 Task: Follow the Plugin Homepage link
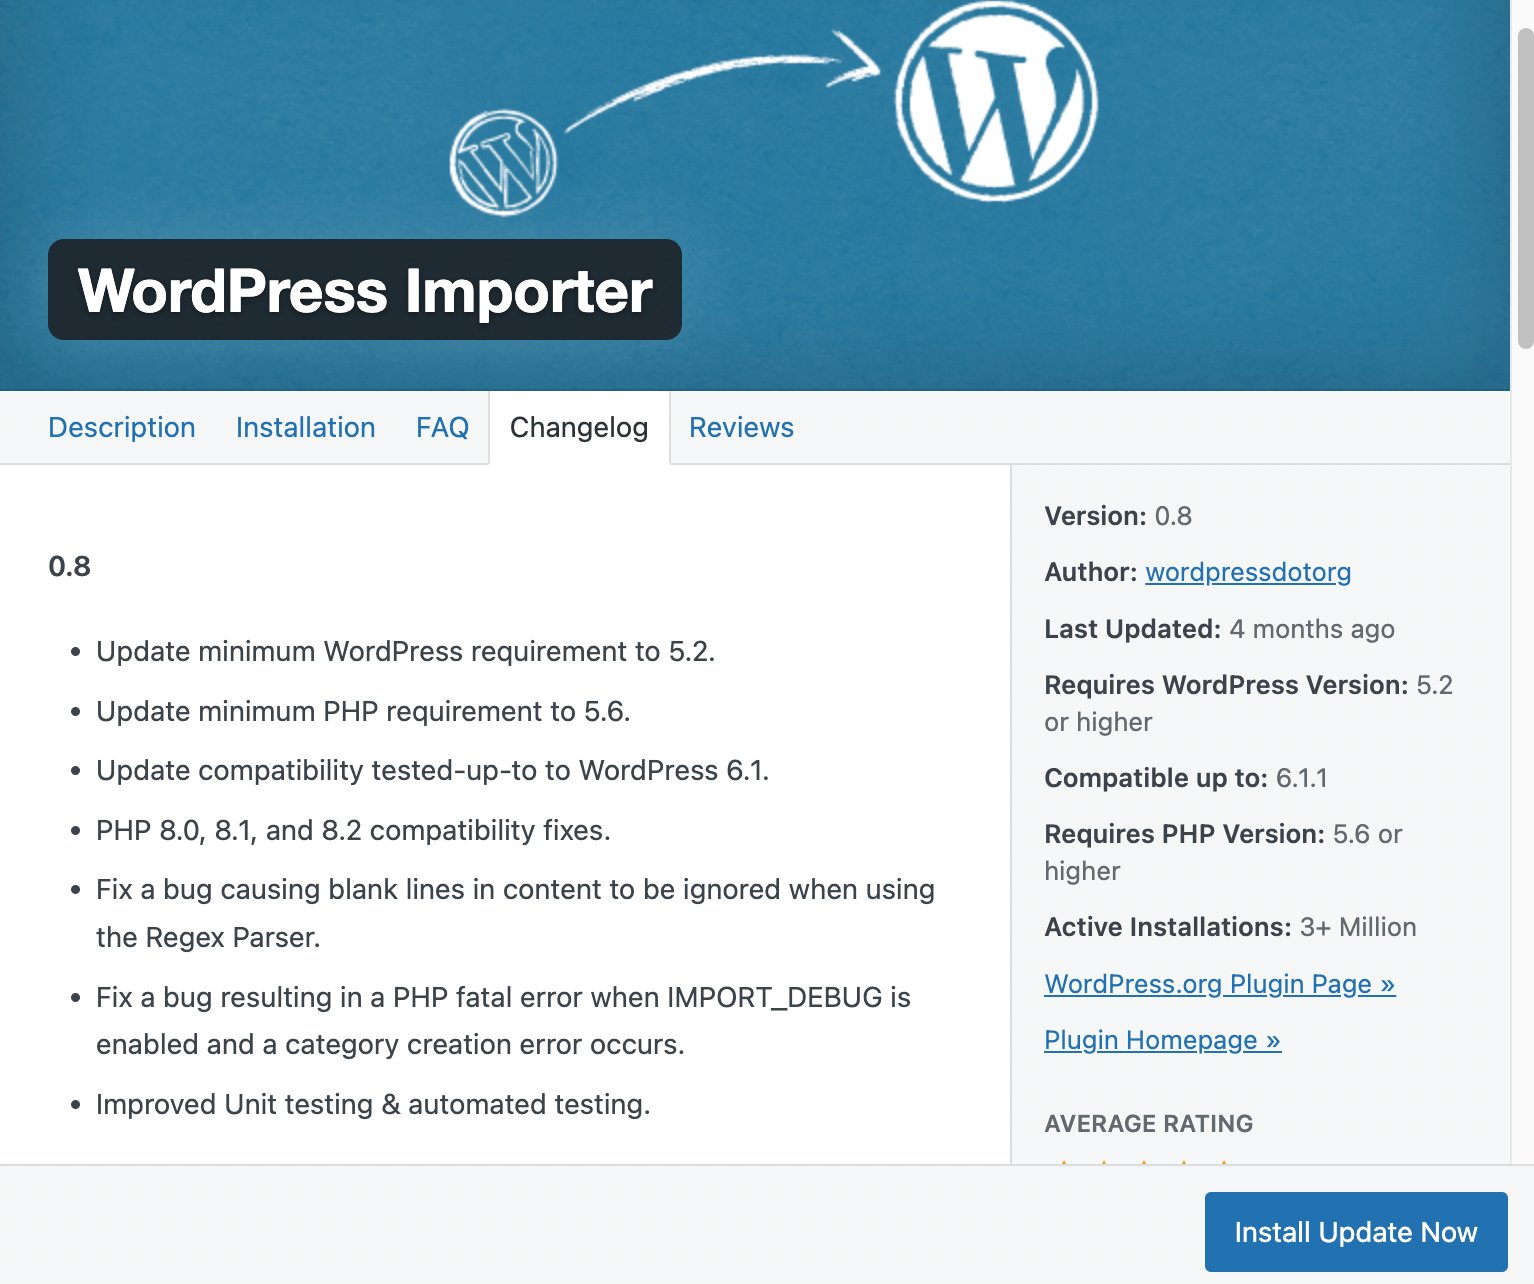[1162, 1040]
